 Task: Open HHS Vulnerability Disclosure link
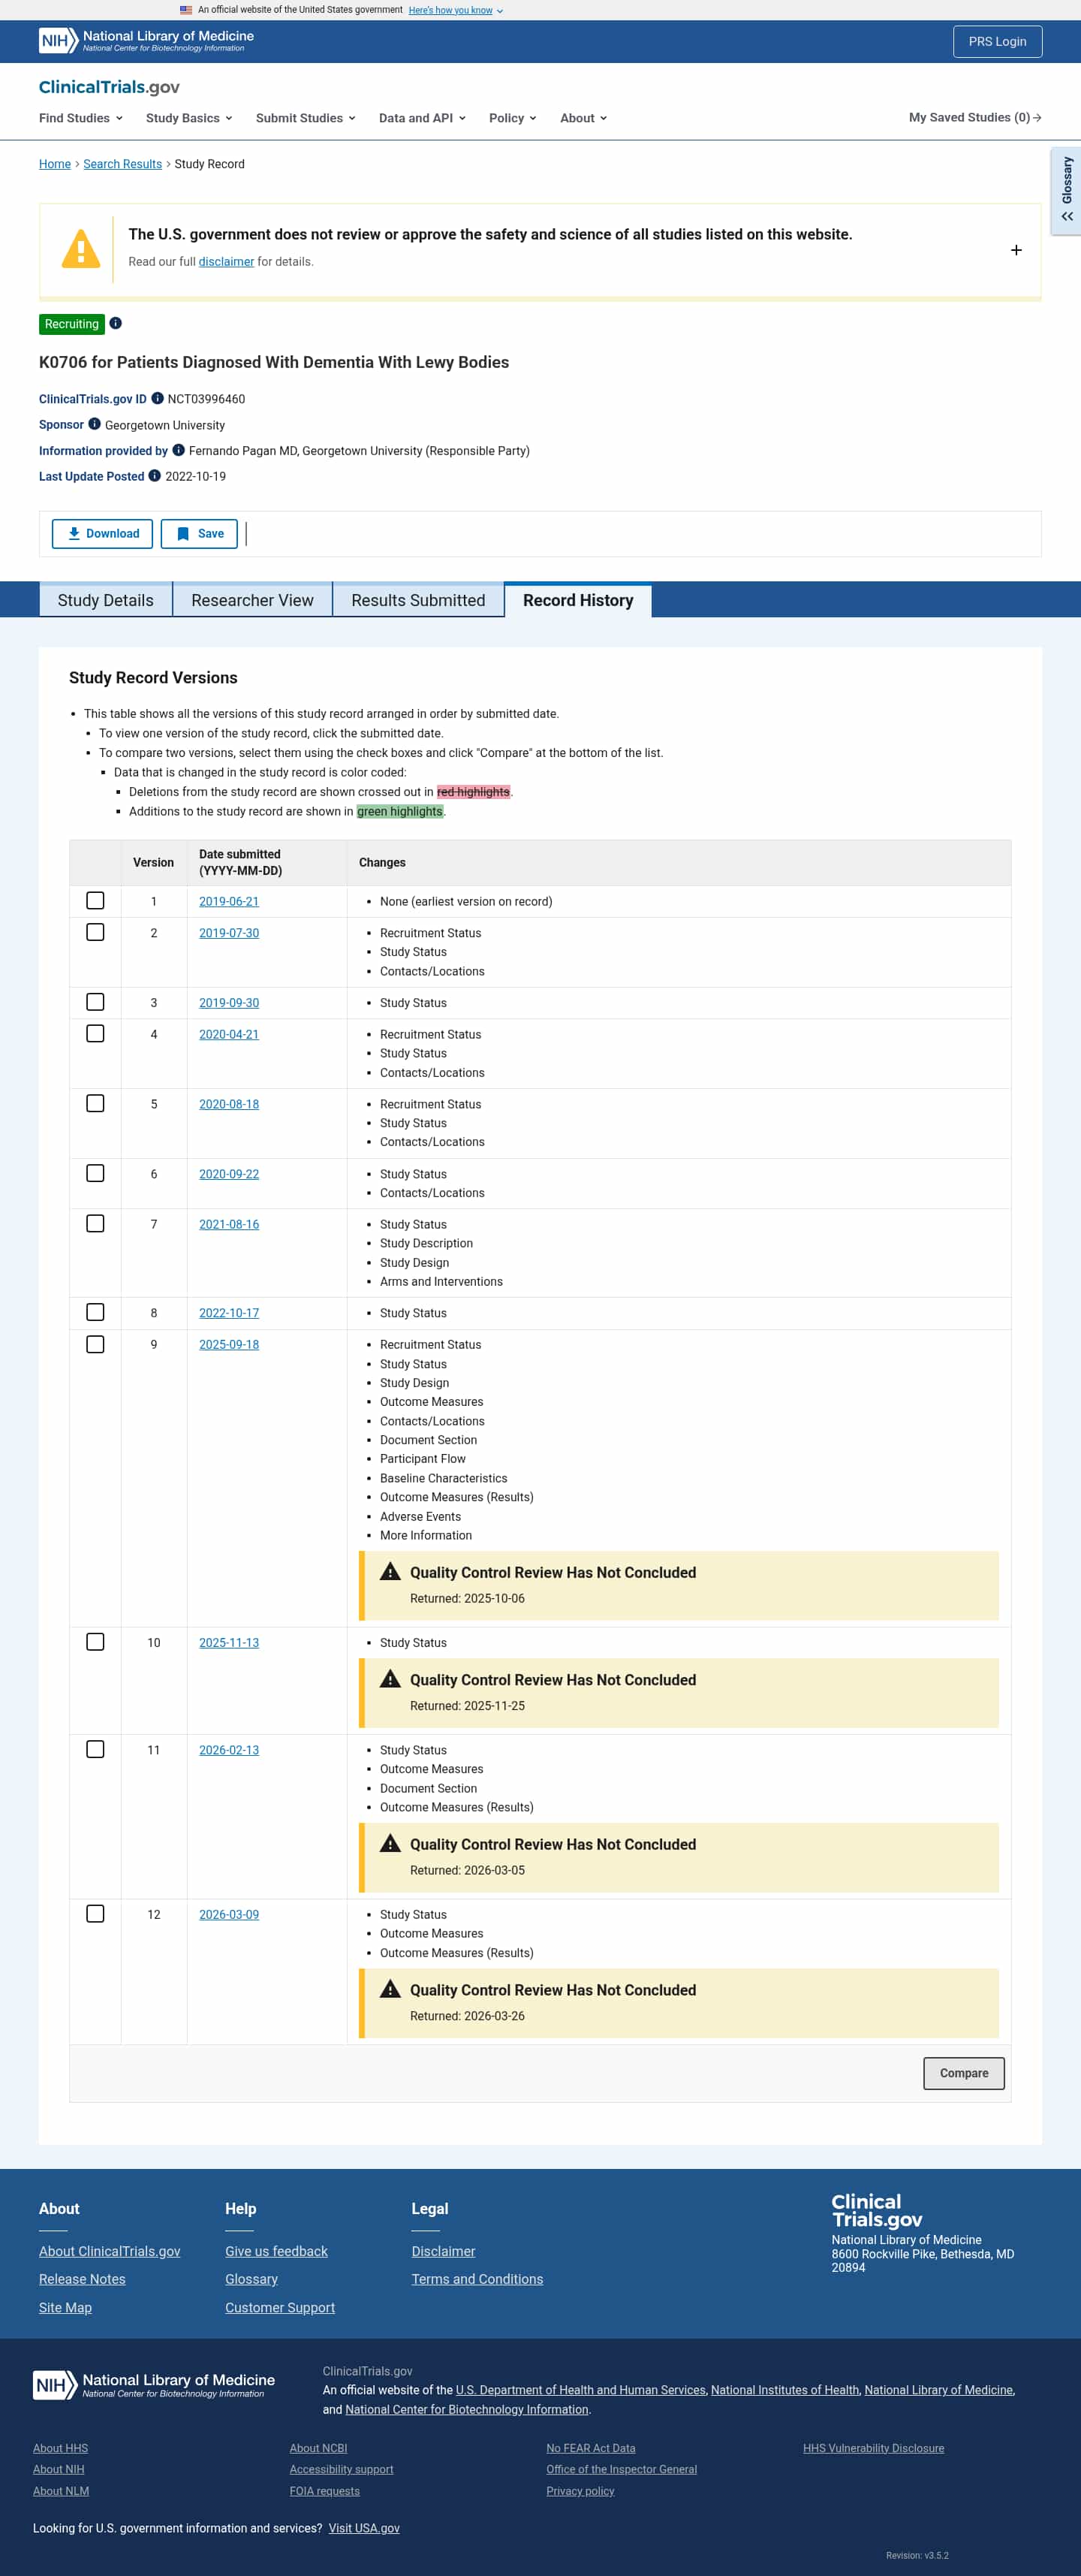pyautogui.click(x=873, y=2448)
